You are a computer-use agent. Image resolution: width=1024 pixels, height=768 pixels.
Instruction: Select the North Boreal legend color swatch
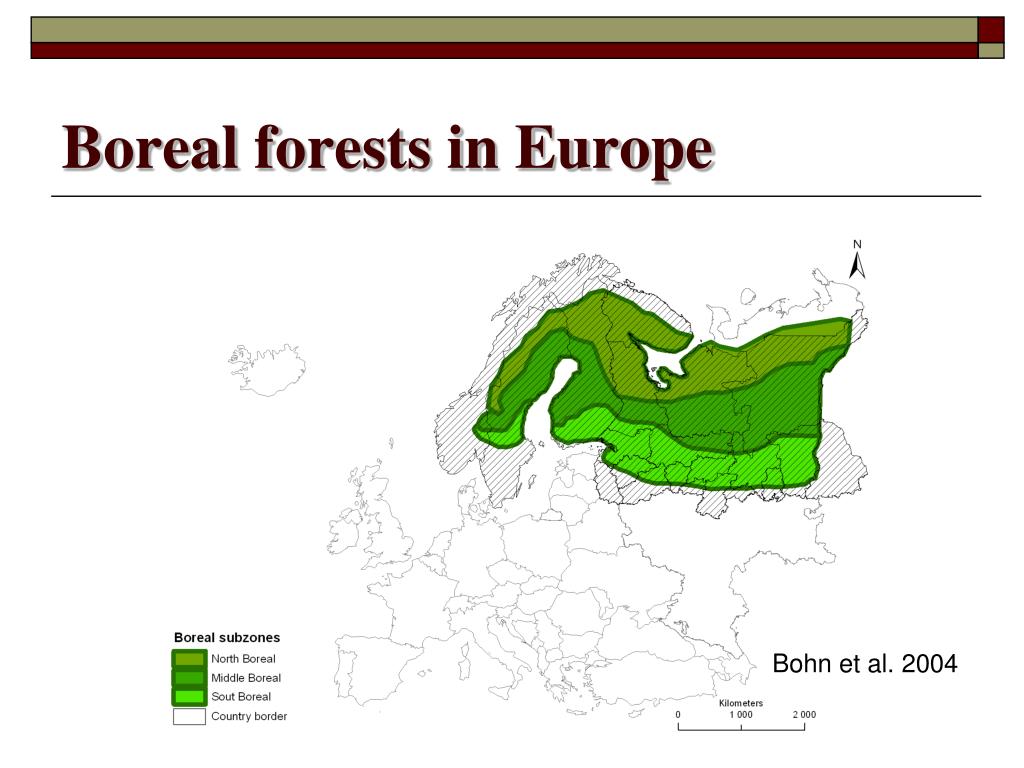click(x=189, y=659)
